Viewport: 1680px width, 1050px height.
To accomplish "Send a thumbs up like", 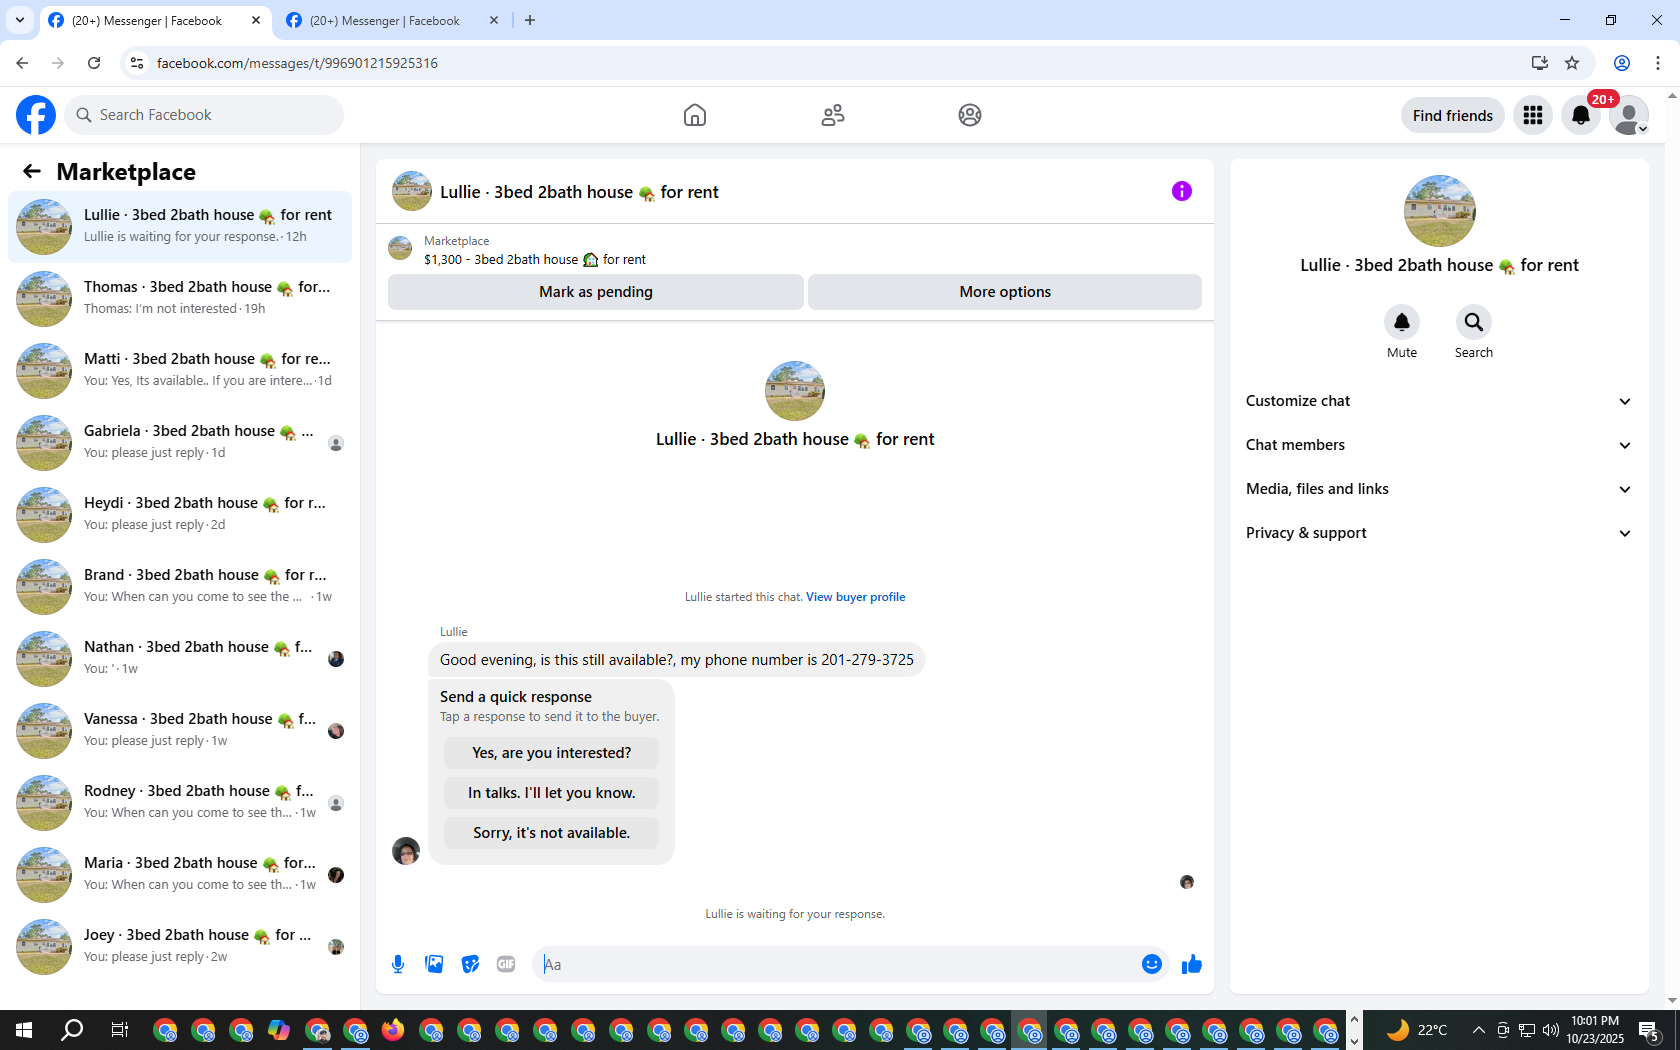I will [x=1192, y=964].
